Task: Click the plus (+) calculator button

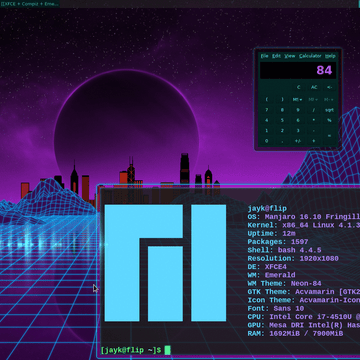Action: point(314,141)
